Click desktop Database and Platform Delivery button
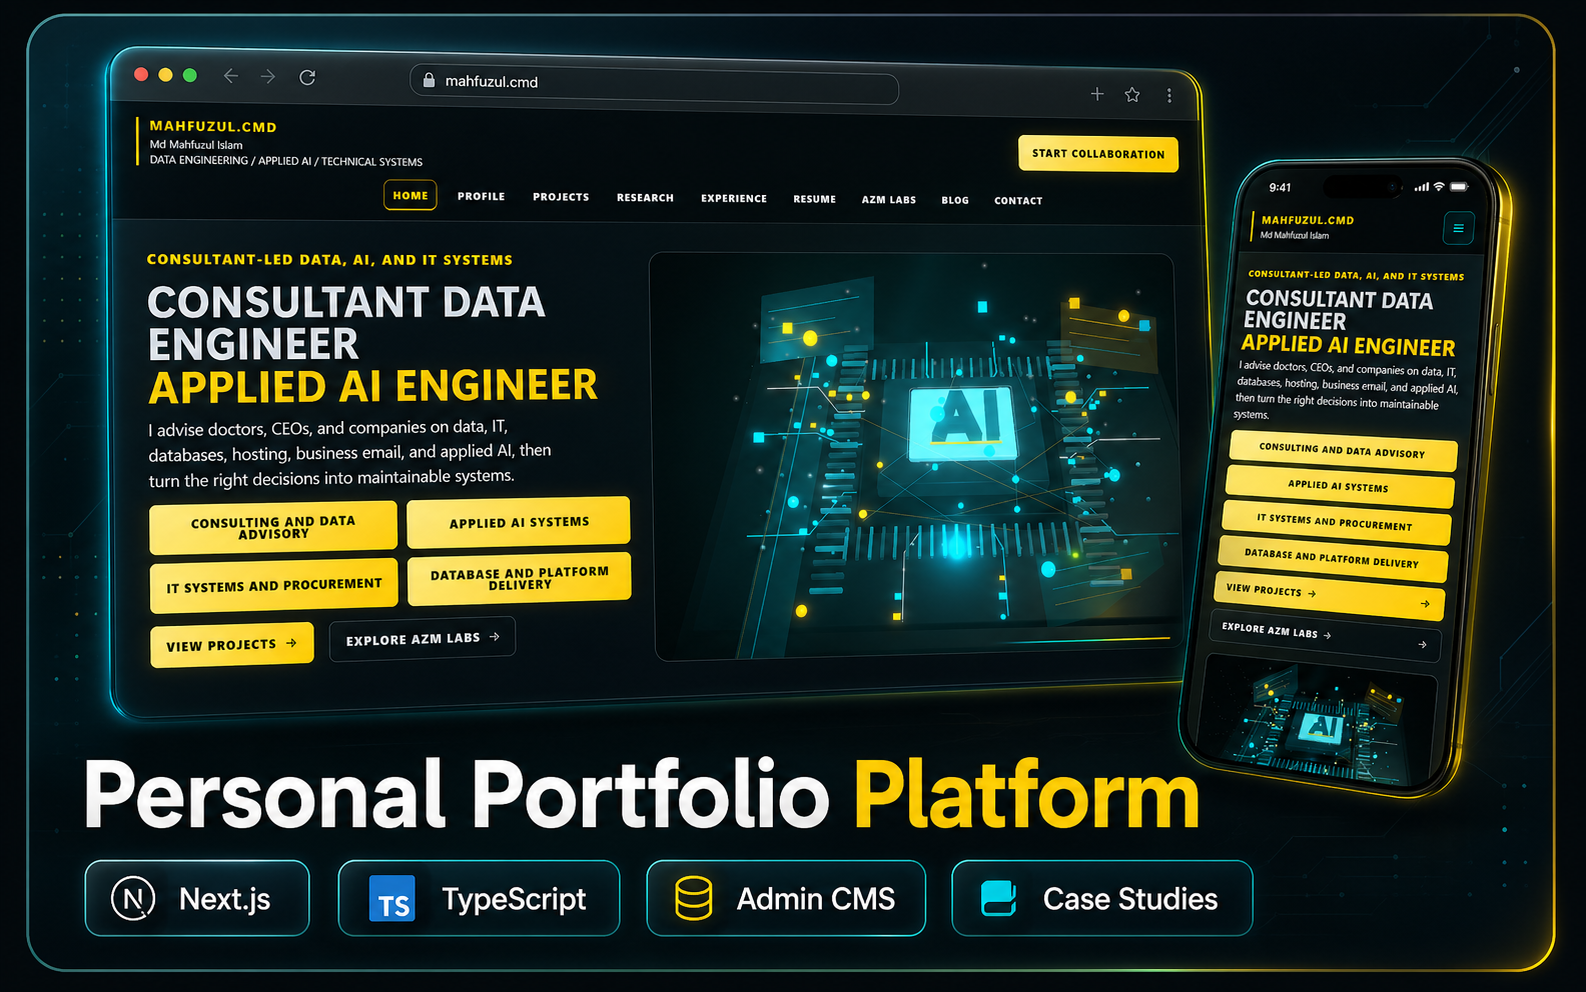The width and height of the screenshot is (1586, 992). coord(520,578)
